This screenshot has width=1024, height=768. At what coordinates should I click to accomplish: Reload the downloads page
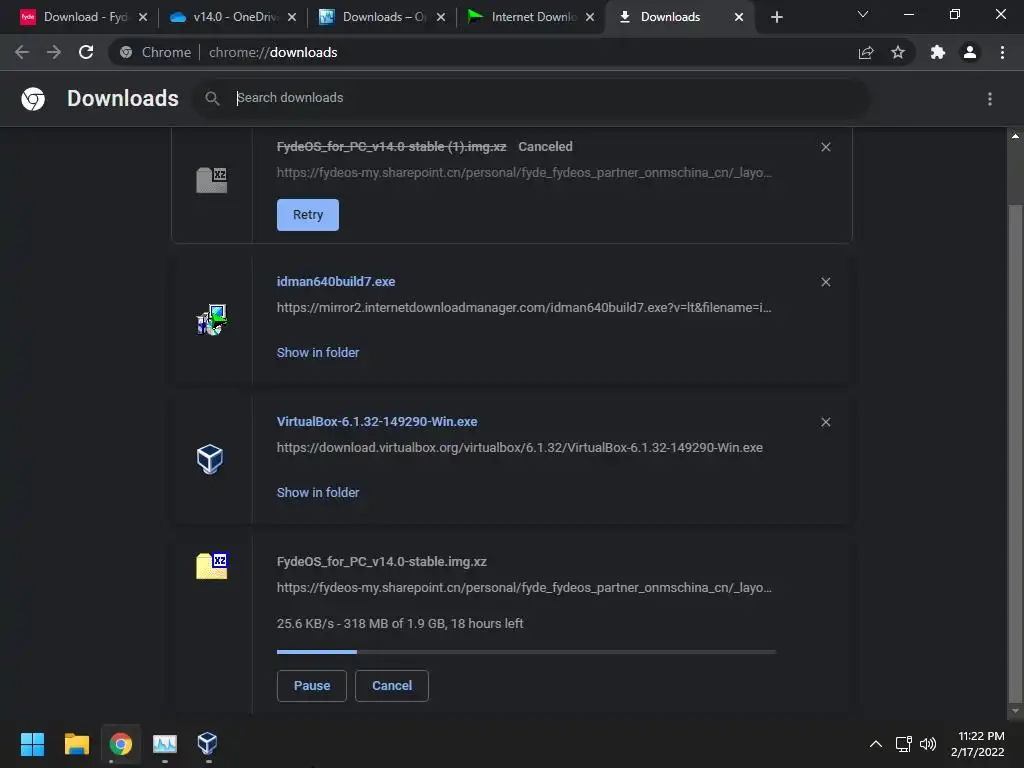coord(86,52)
